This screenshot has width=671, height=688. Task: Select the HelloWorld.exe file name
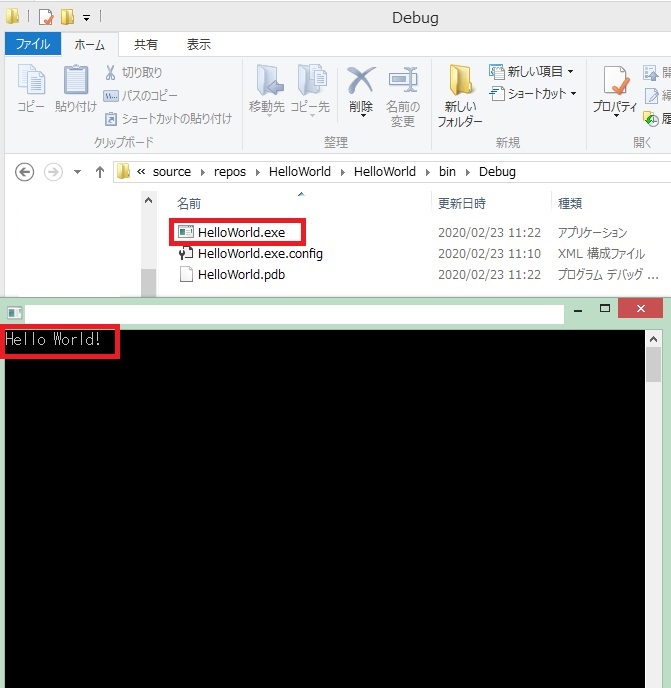(x=241, y=232)
